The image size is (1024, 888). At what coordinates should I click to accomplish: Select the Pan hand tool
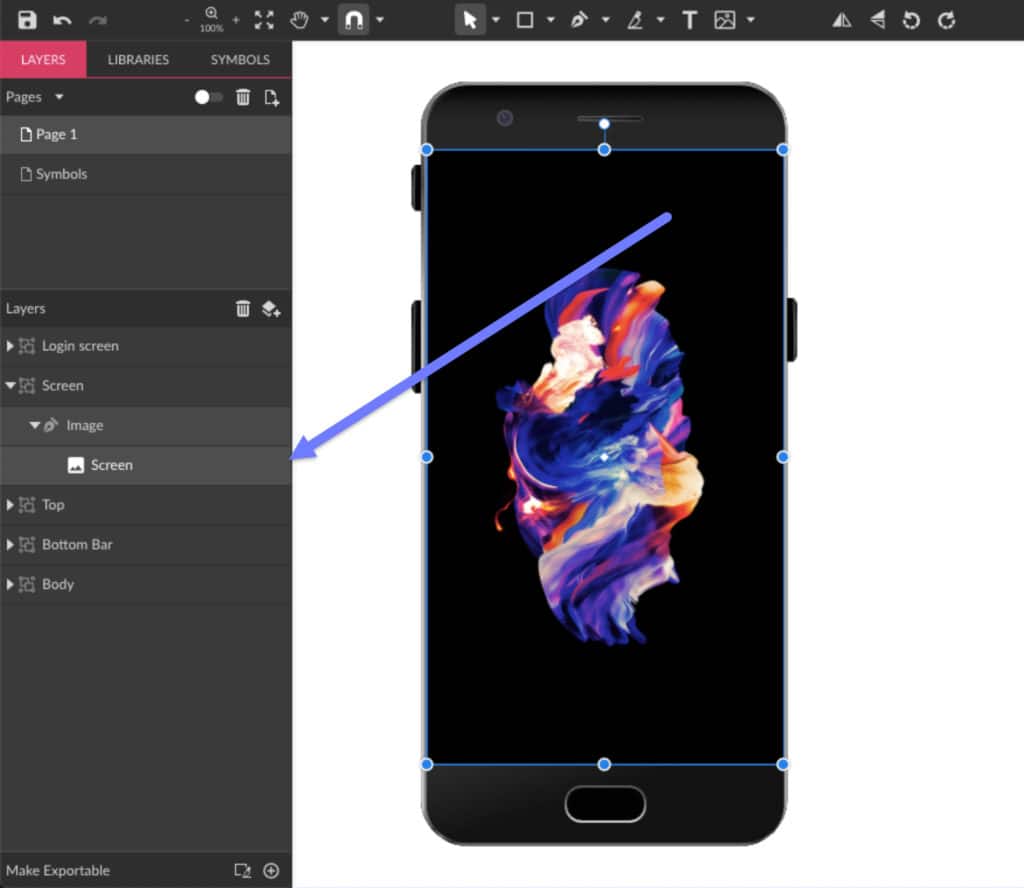click(299, 20)
